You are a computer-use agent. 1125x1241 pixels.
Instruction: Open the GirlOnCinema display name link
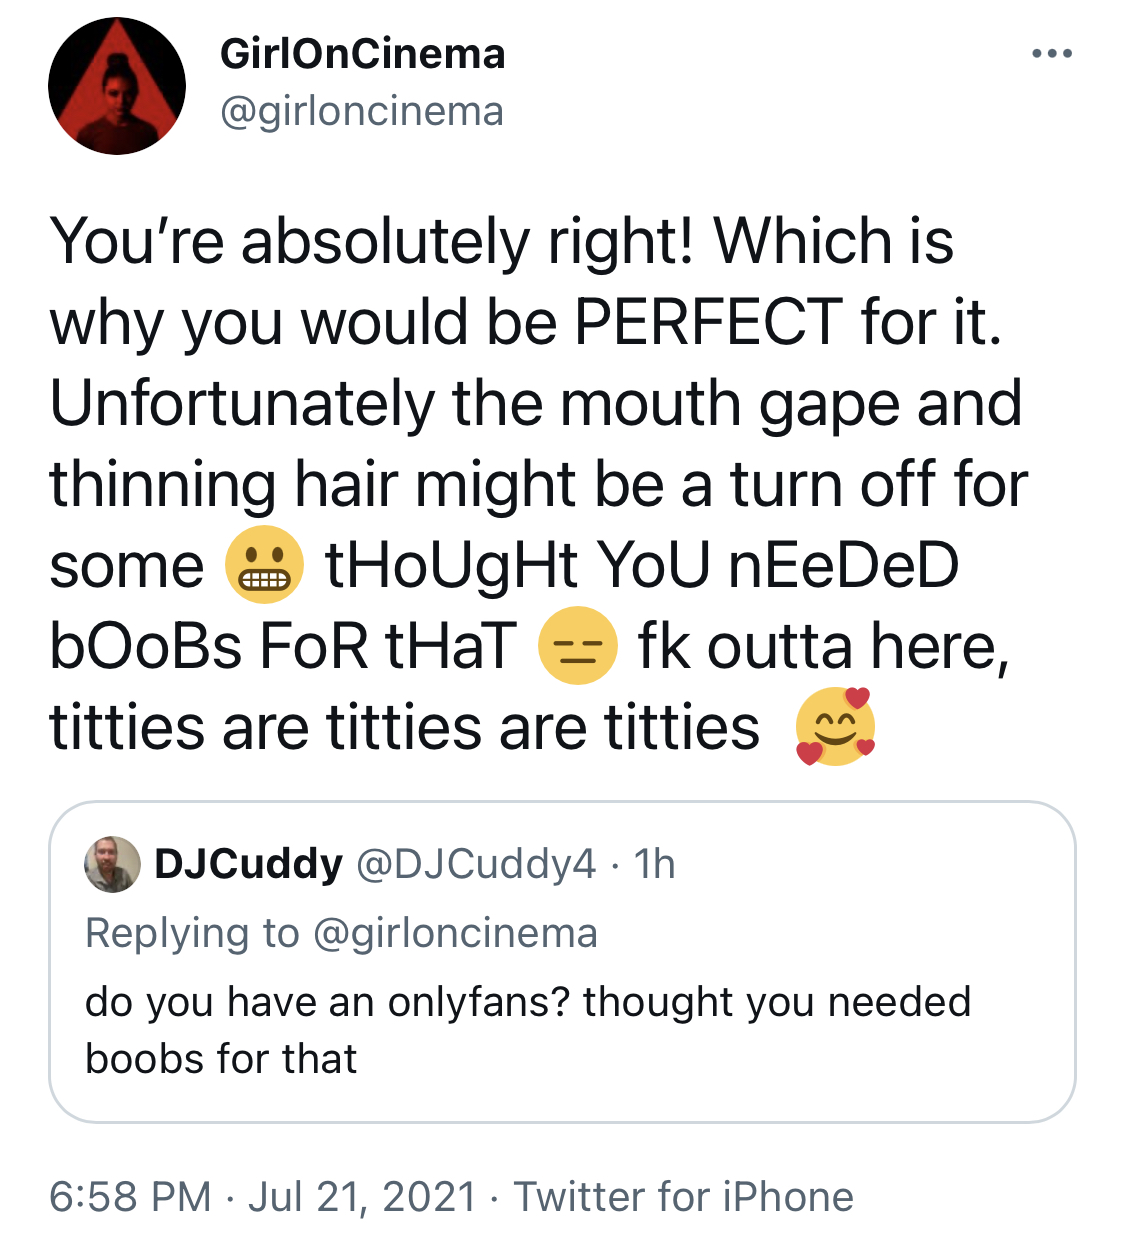coord(362,54)
